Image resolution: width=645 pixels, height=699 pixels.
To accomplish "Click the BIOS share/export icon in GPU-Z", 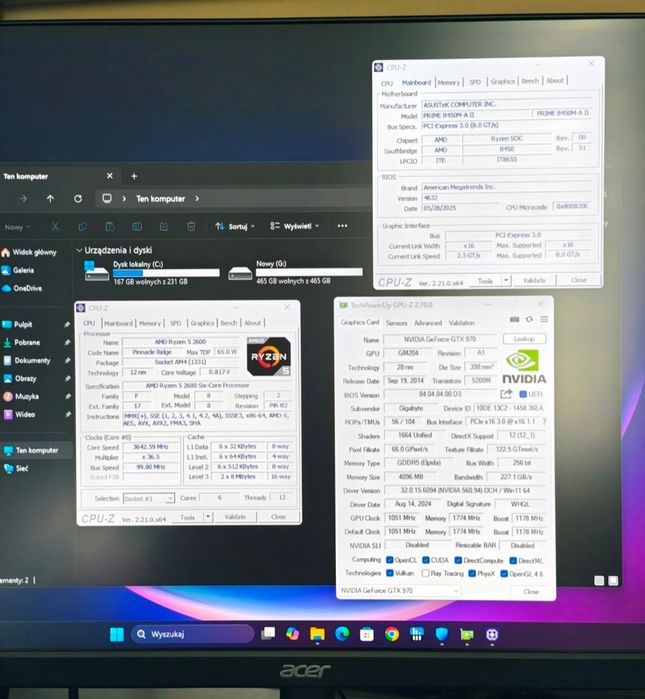I will coord(506,394).
